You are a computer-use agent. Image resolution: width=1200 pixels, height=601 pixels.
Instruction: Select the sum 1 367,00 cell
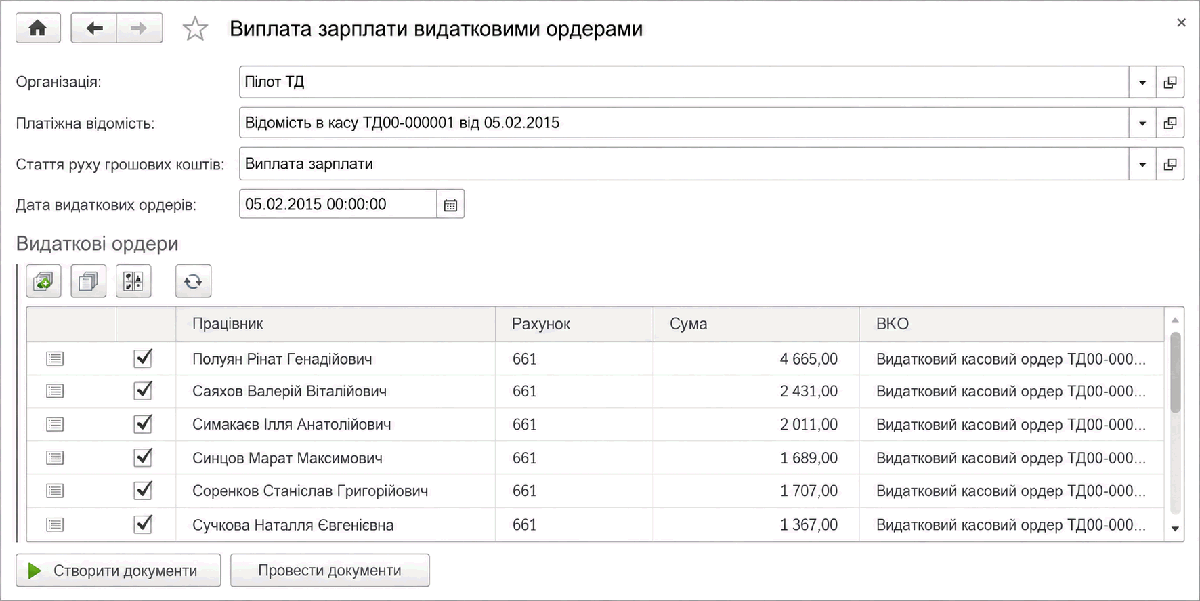coord(757,524)
